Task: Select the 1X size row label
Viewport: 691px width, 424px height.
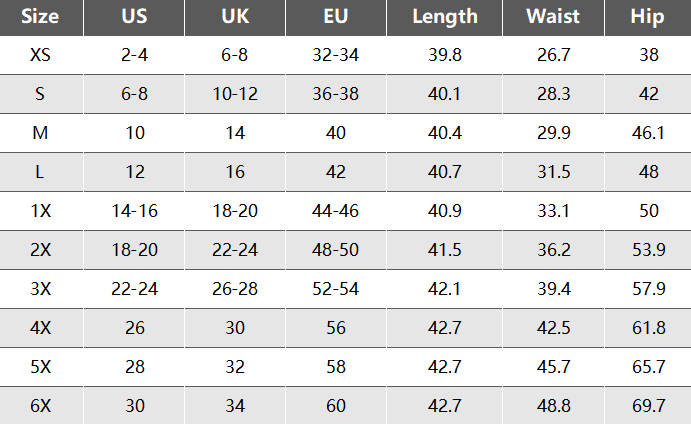Action: tap(41, 211)
